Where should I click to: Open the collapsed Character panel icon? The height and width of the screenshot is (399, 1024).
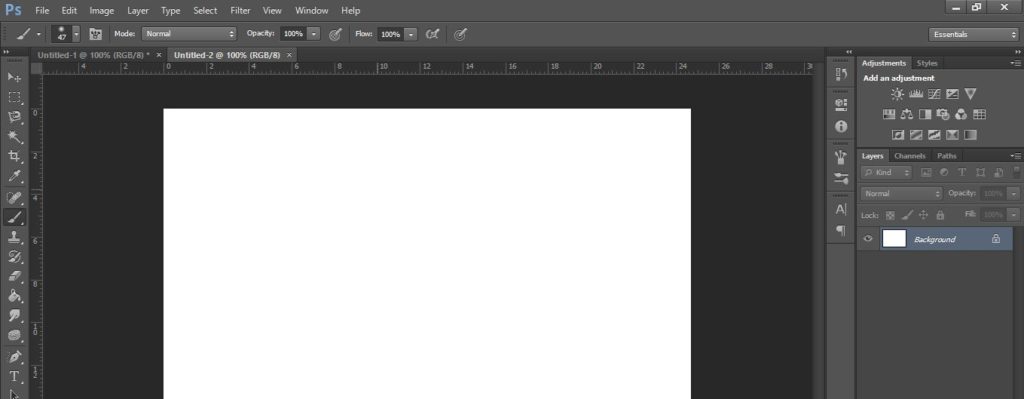[x=841, y=210]
